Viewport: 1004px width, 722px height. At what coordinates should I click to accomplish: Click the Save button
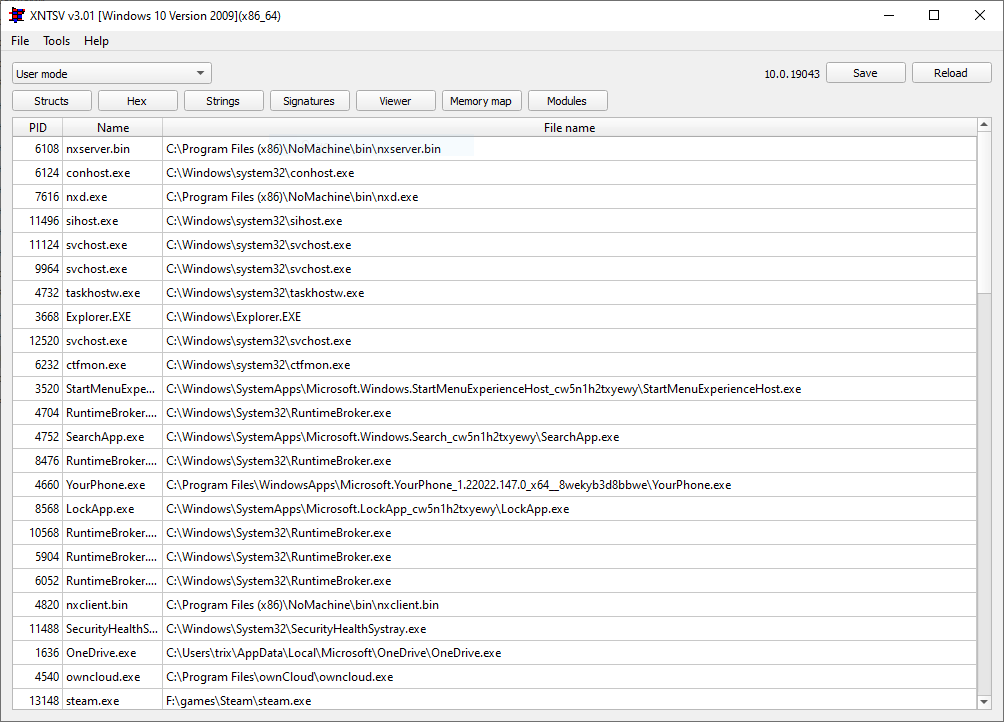866,73
